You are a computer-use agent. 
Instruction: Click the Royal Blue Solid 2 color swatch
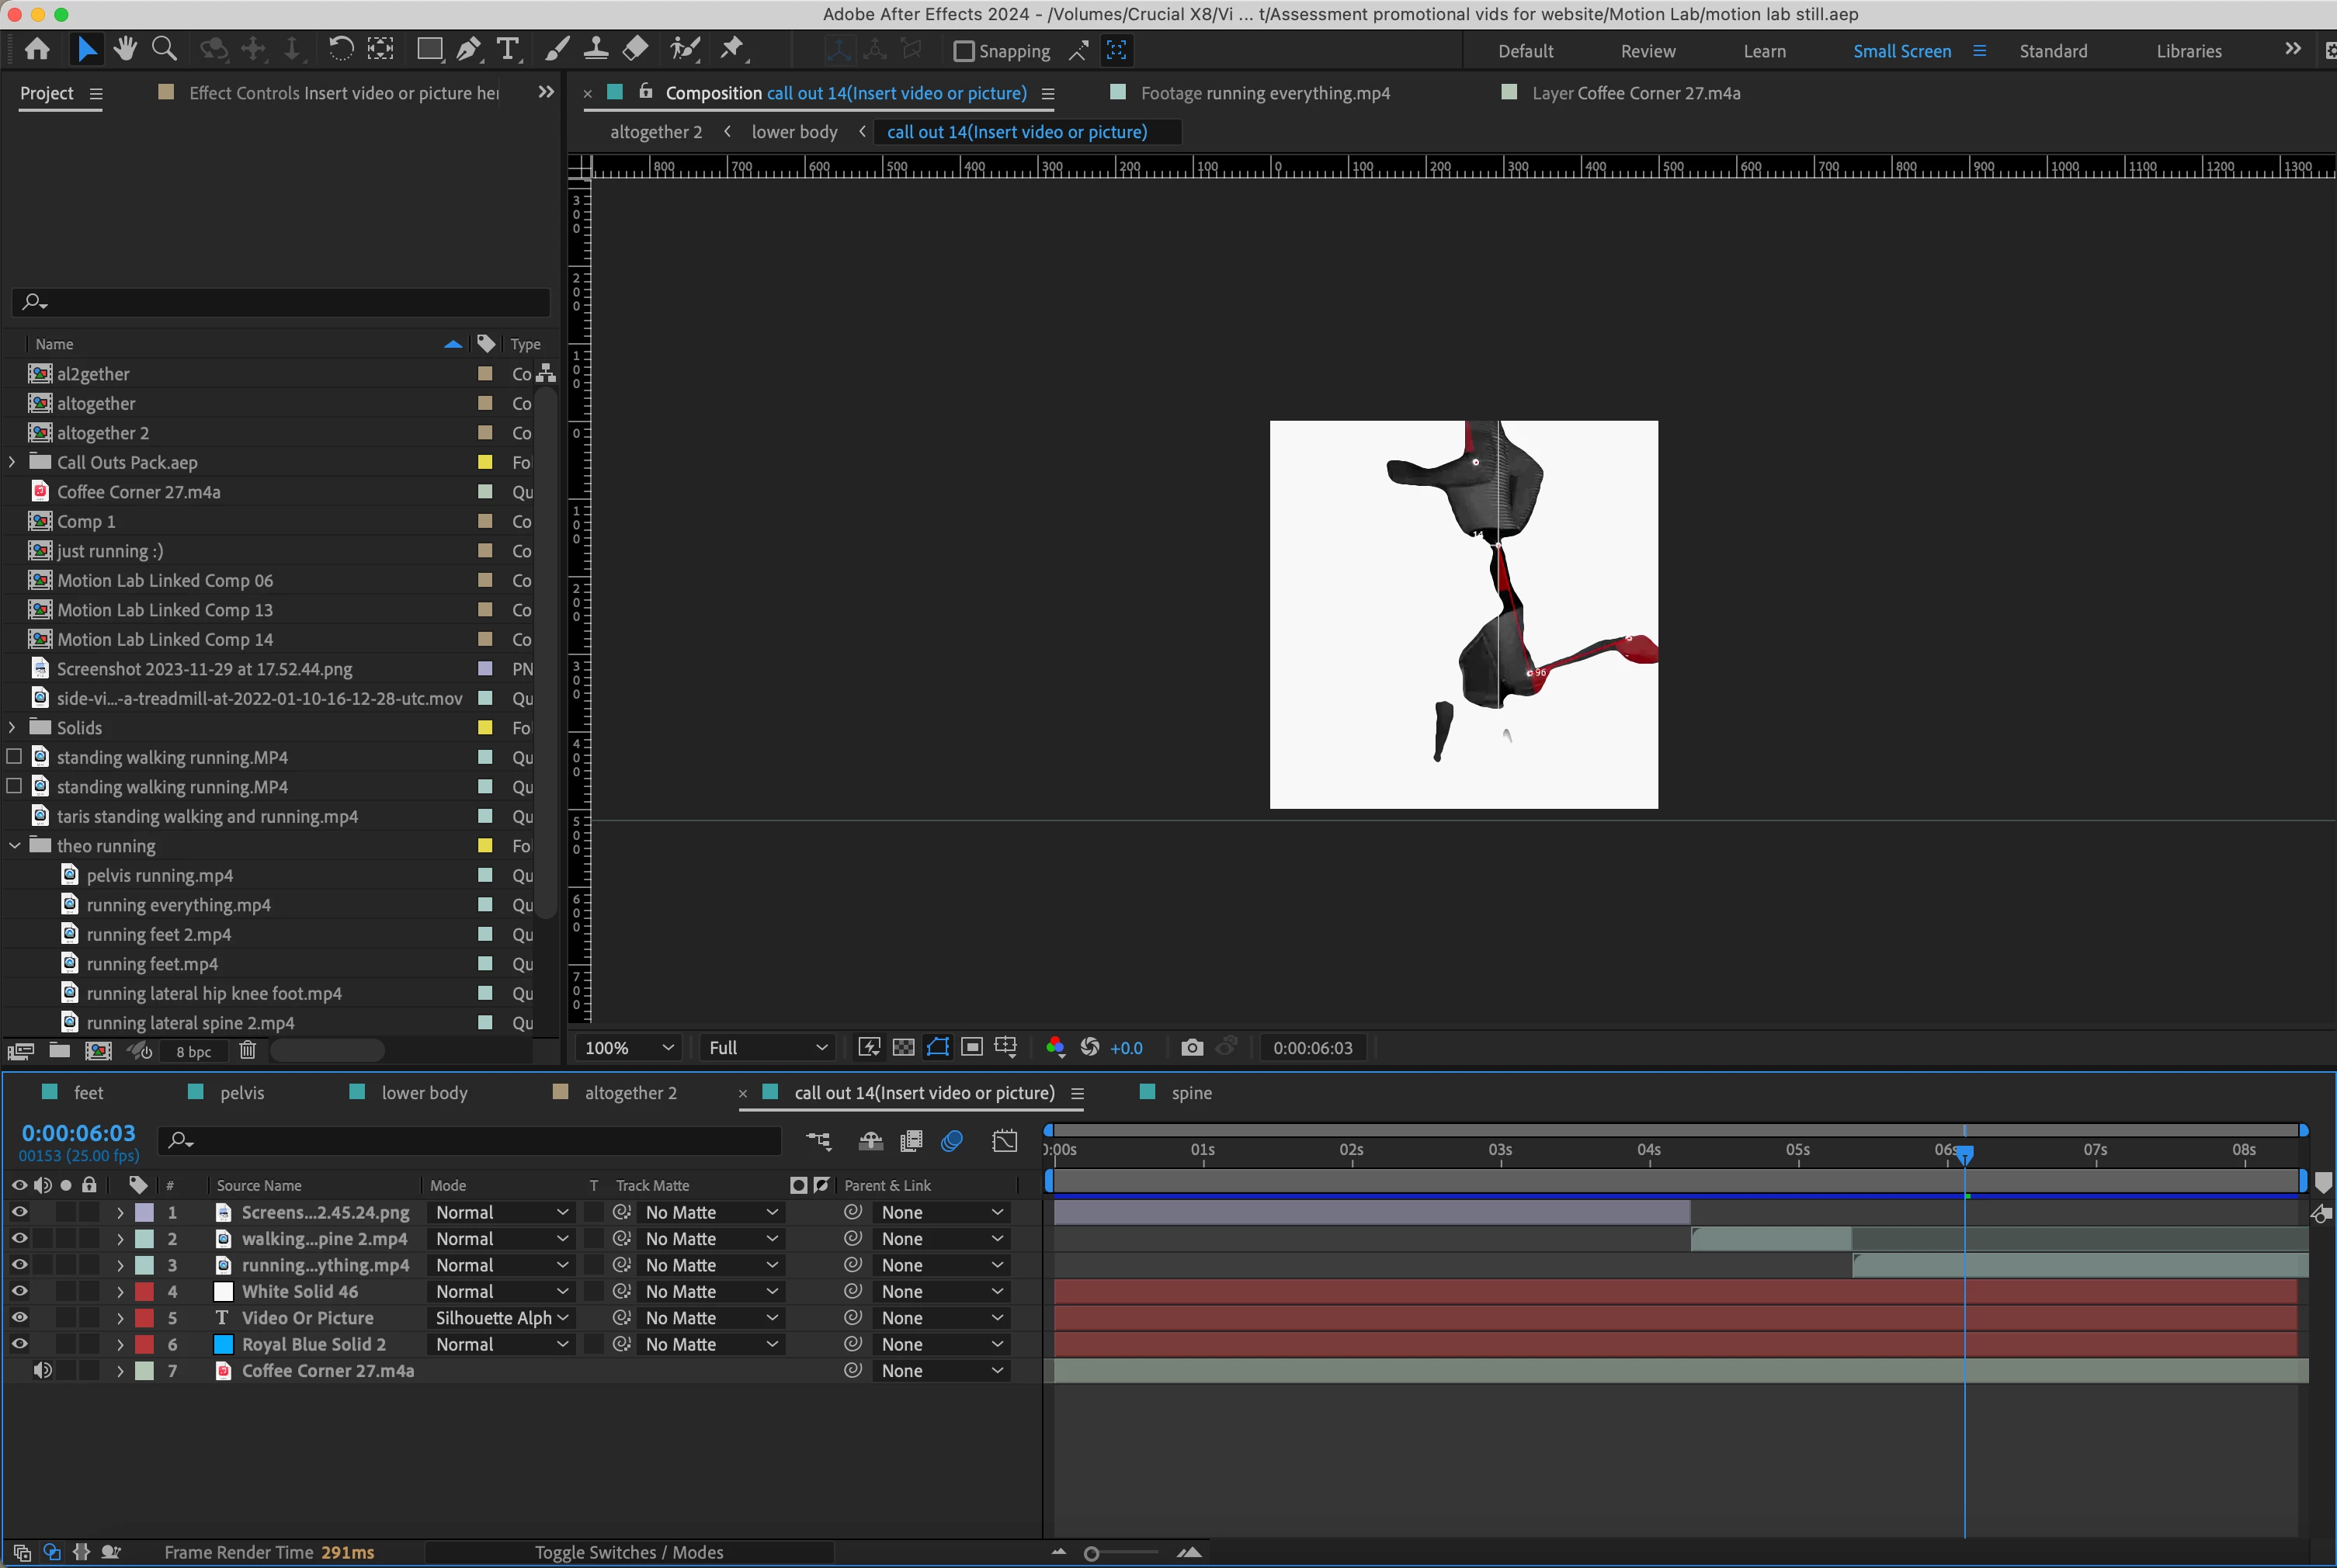click(224, 1344)
